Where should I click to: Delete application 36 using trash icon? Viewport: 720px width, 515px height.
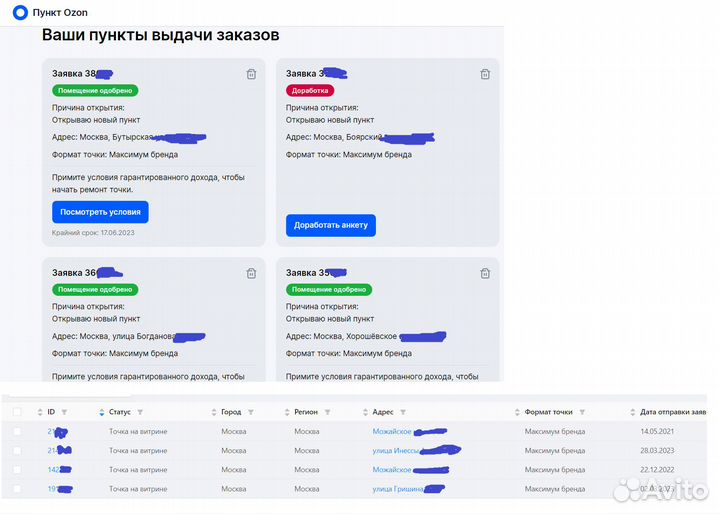[x=251, y=273]
